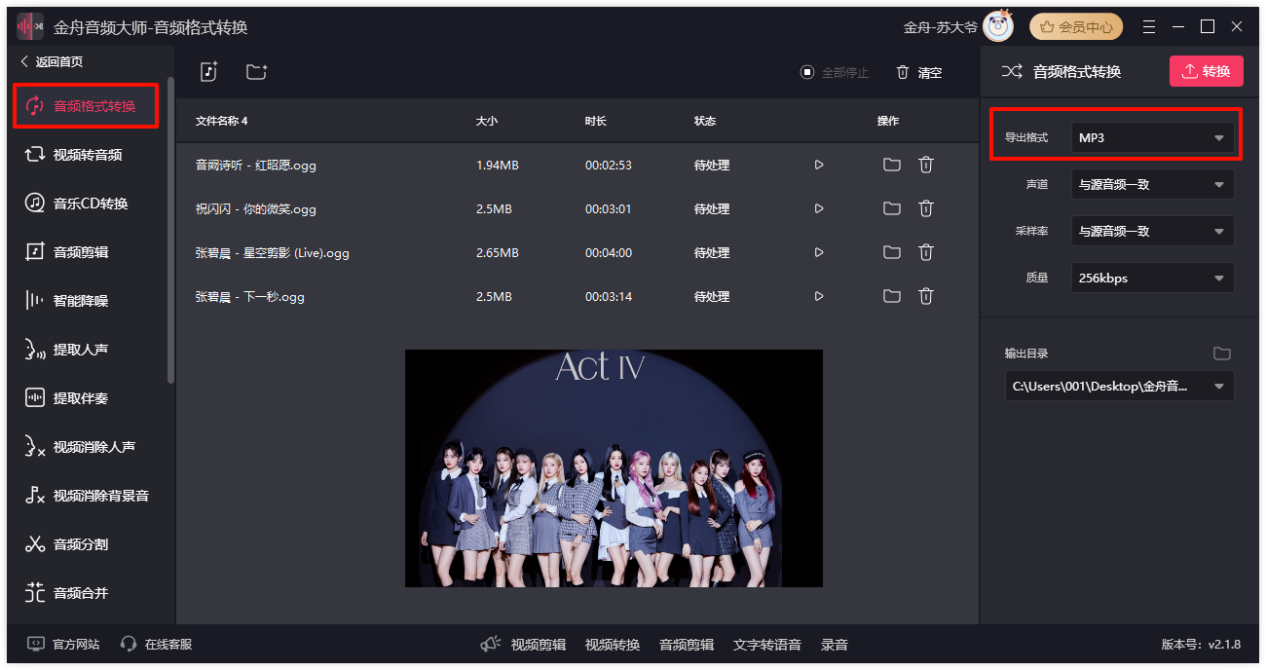
Task: Delete 你的微笑.ogg from the list
Action: click(x=926, y=209)
